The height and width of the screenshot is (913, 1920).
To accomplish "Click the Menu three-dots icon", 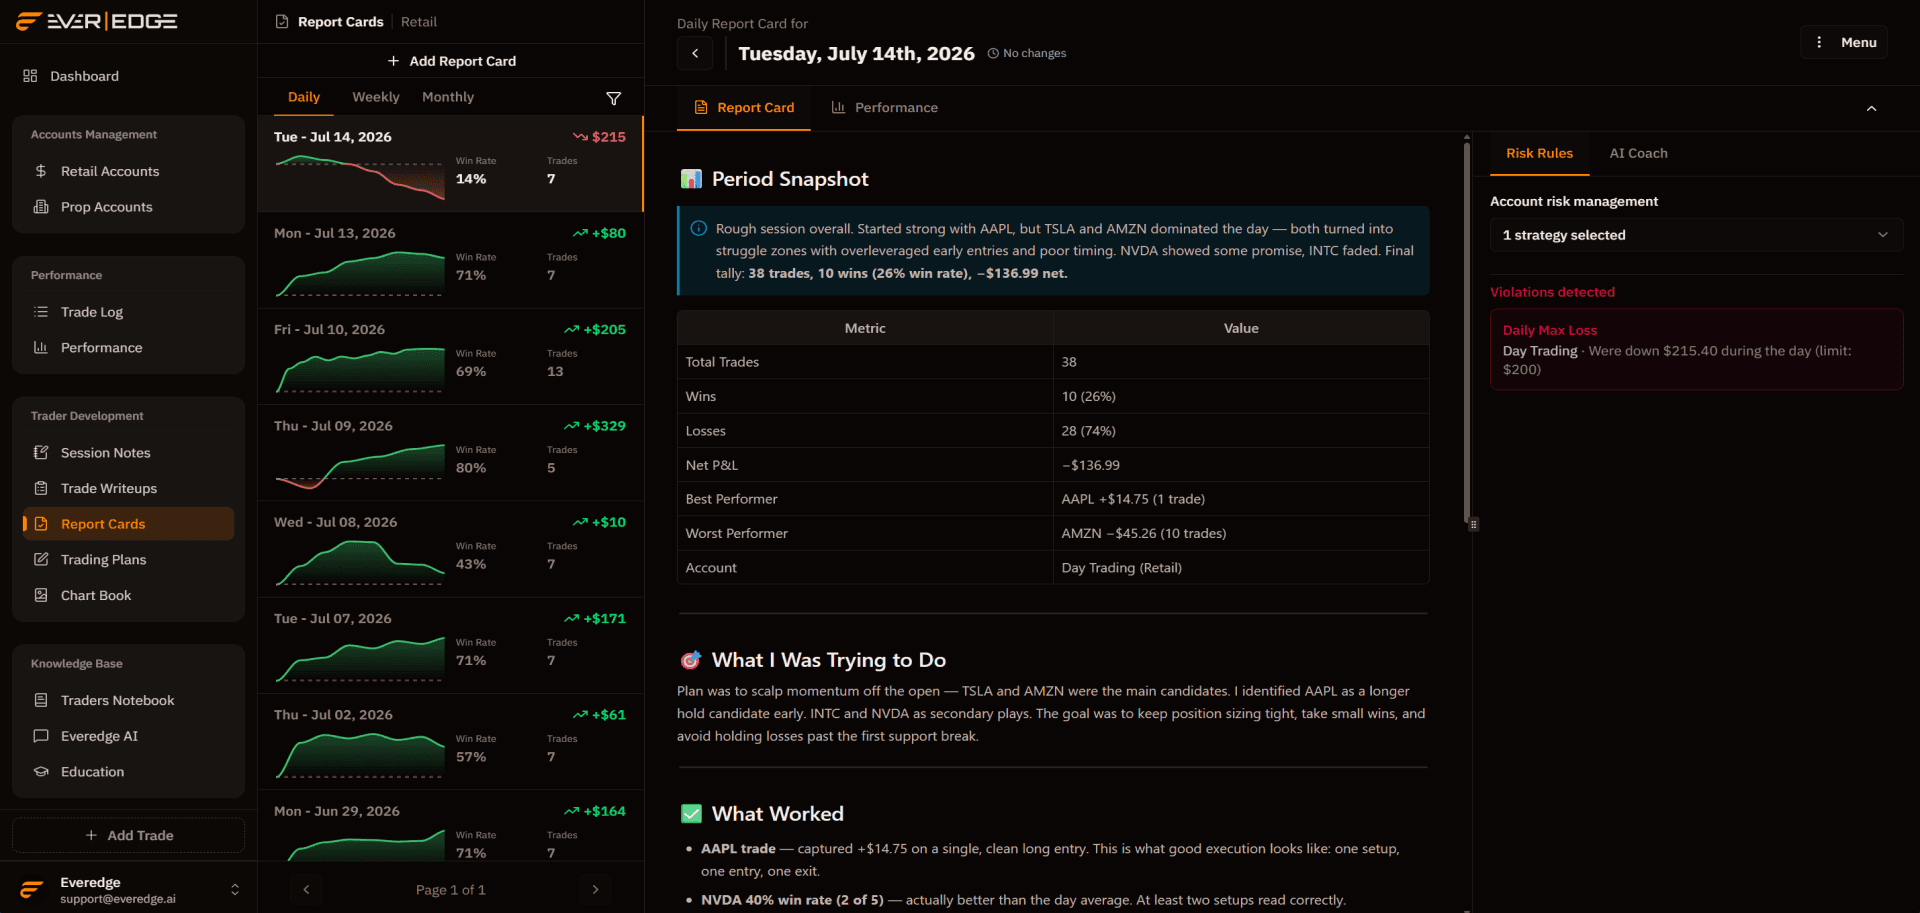I will click(x=1819, y=42).
